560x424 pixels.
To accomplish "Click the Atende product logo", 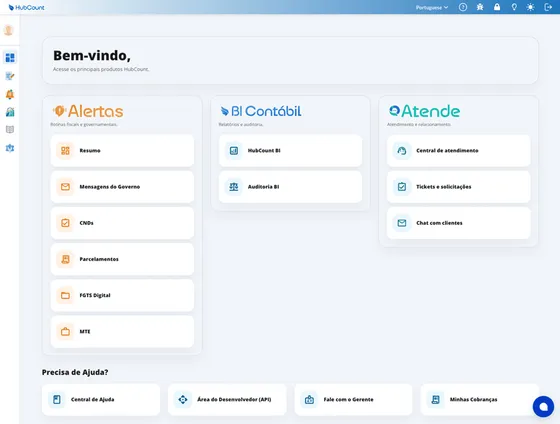I will pos(424,111).
